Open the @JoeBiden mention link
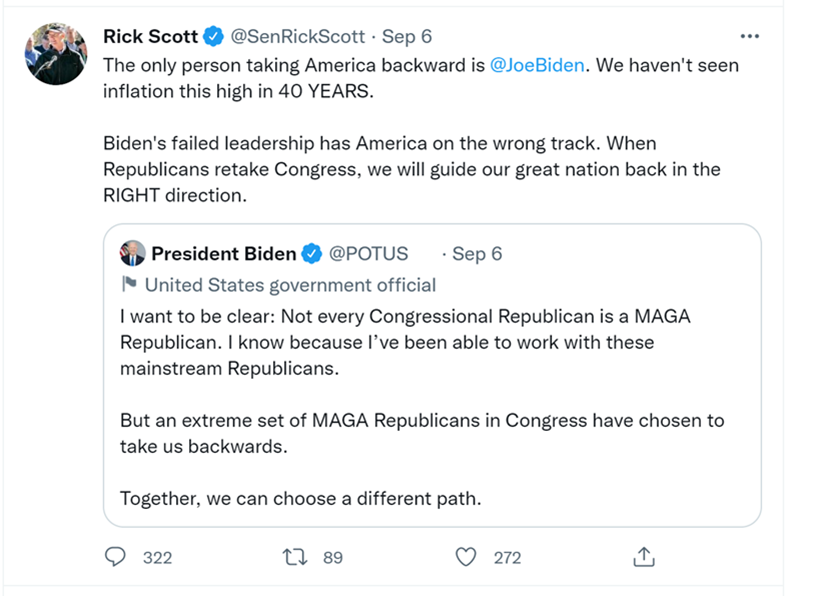This screenshot has width=818, height=596. 538,65
